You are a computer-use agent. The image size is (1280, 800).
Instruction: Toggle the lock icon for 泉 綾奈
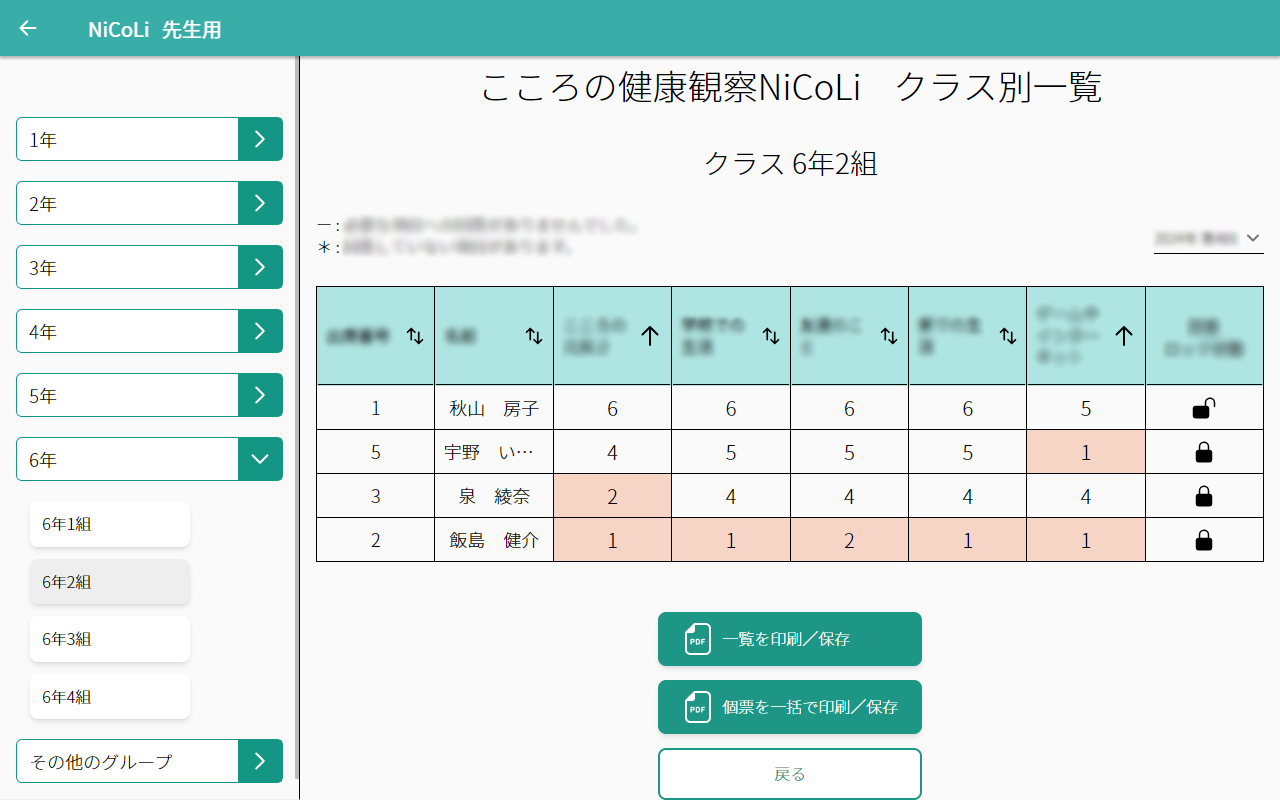click(1204, 496)
